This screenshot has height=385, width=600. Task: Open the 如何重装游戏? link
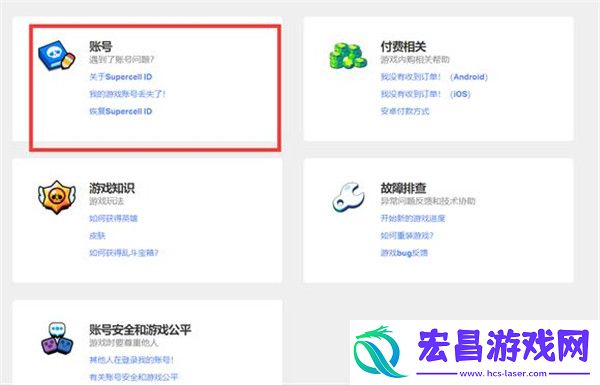click(407, 236)
